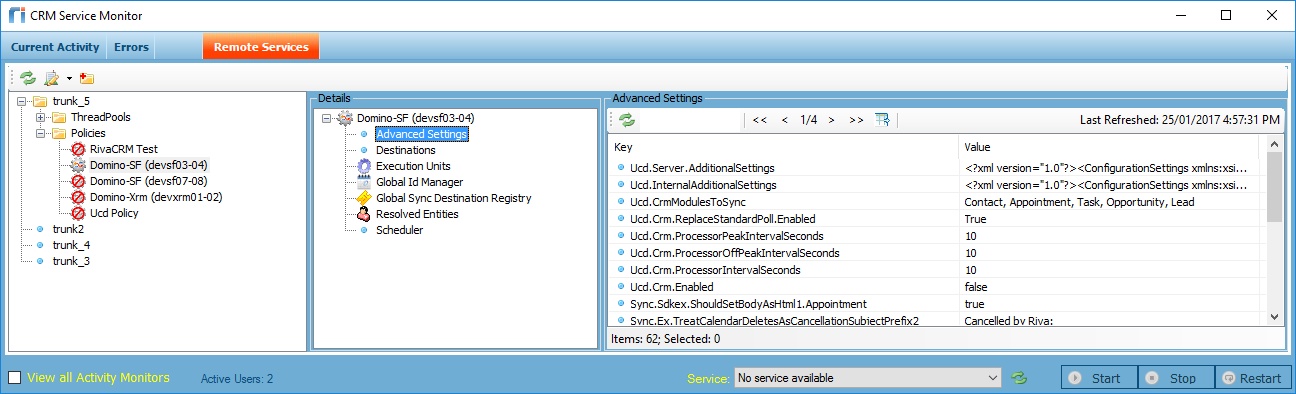1296x394 pixels.
Task: Click the green refresh icon in main toolbar
Action: [x=28, y=77]
